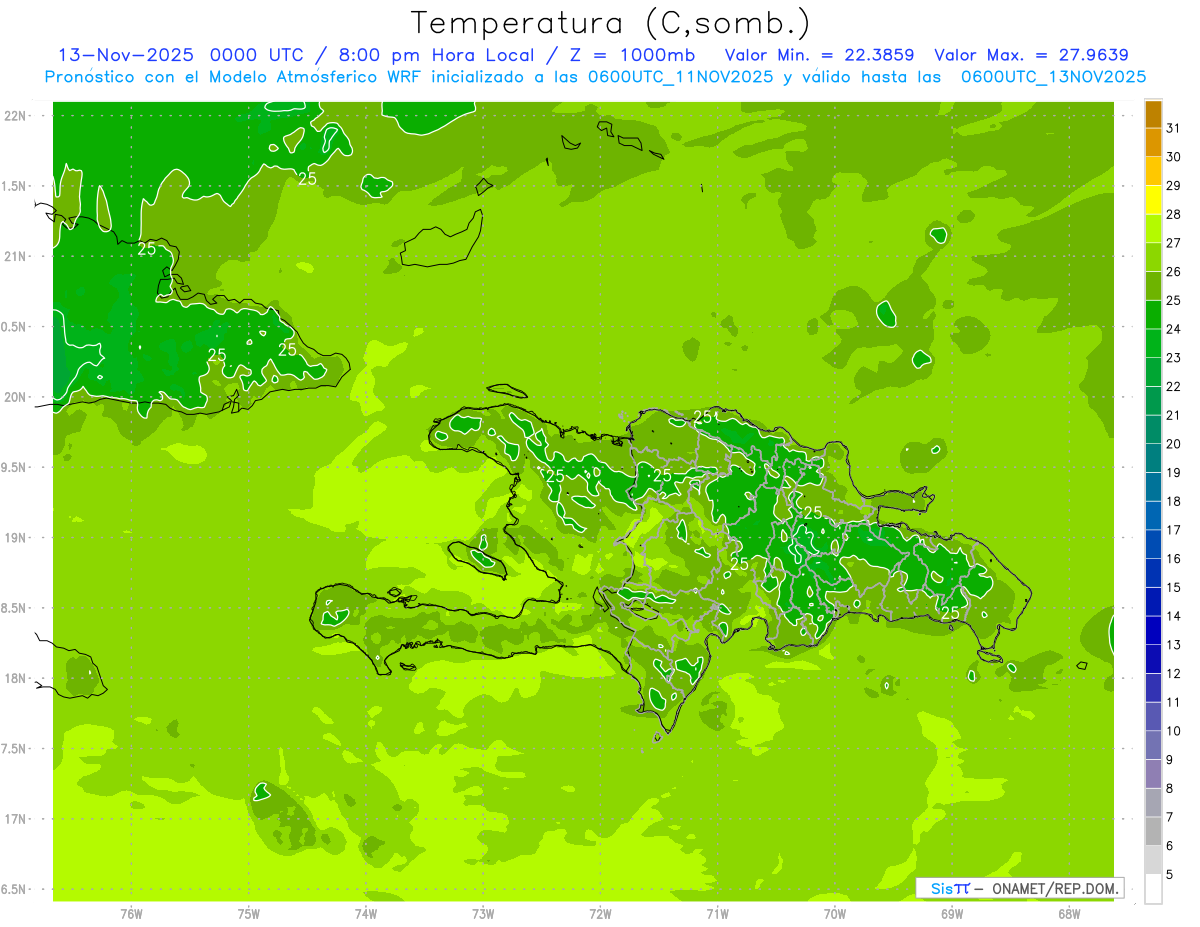Click the dark orange swatch above 31

(x=1153, y=114)
